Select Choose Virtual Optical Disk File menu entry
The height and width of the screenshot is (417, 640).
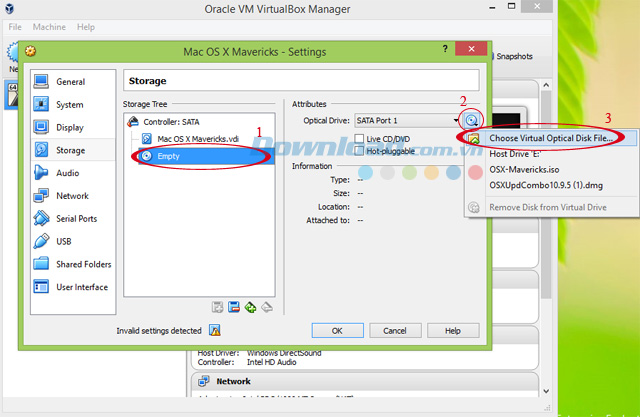[551, 138]
